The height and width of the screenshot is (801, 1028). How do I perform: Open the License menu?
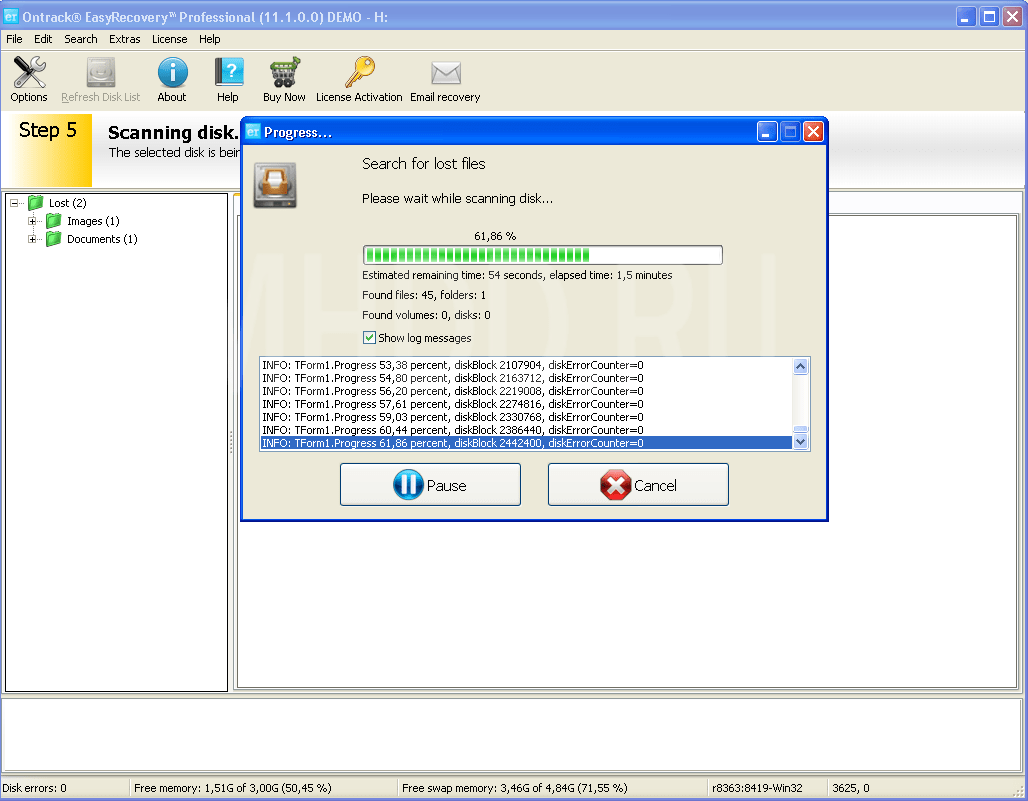click(x=170, y=39)
